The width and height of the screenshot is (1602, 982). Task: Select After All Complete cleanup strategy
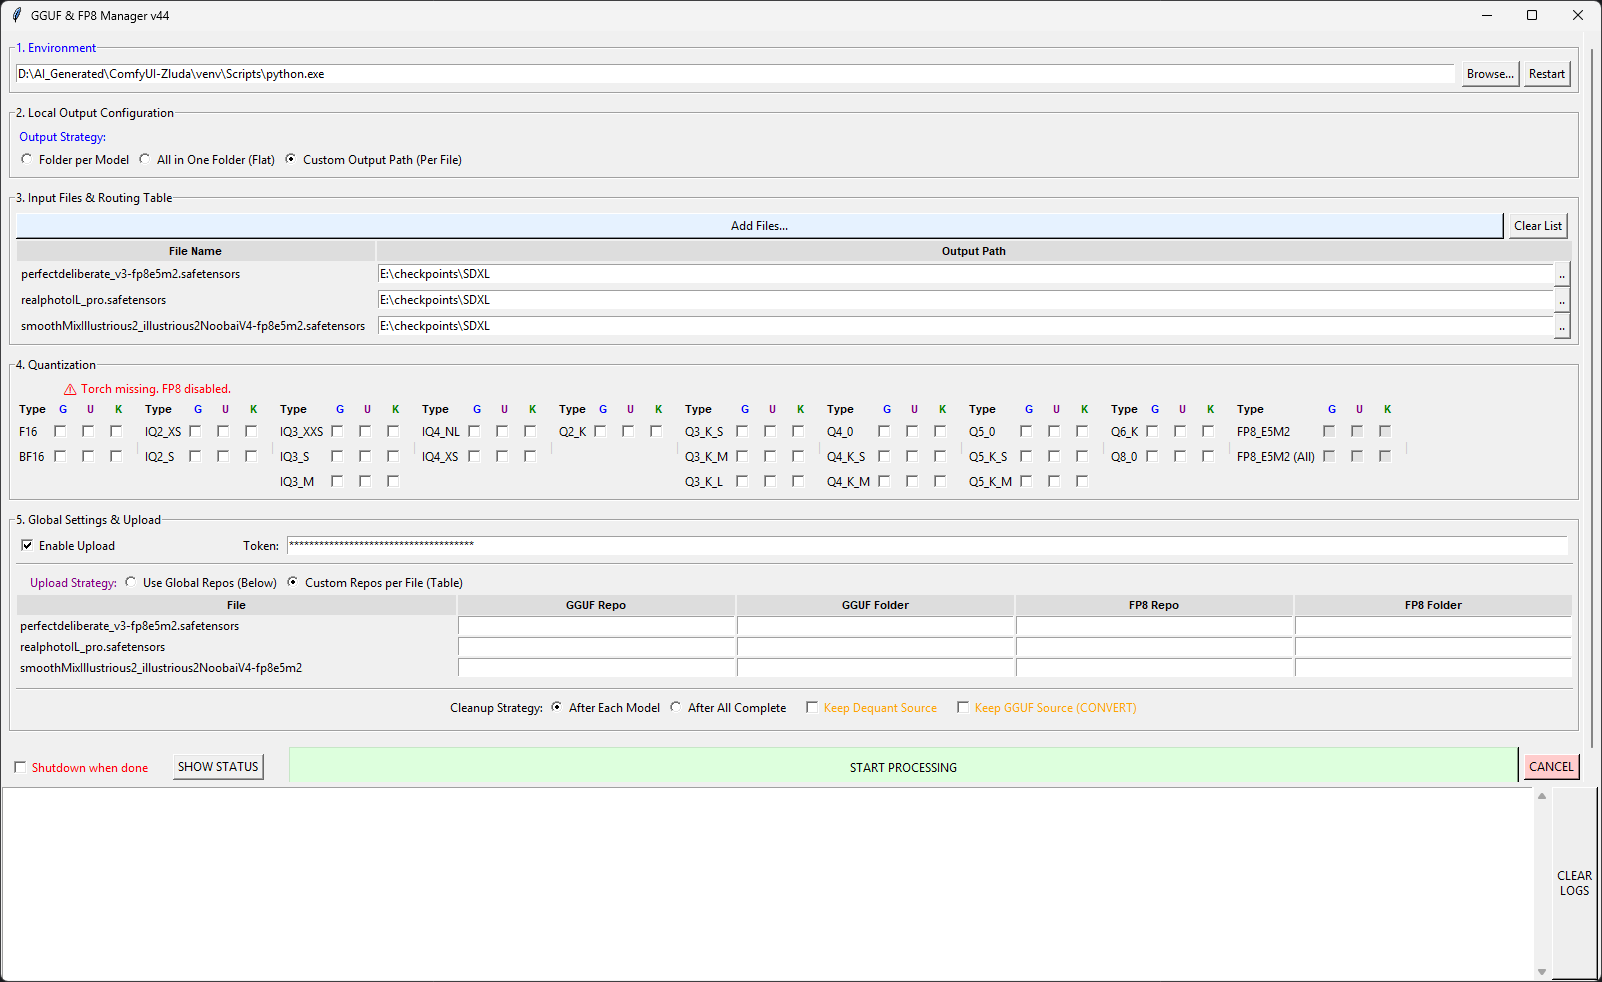pos(676,708)
